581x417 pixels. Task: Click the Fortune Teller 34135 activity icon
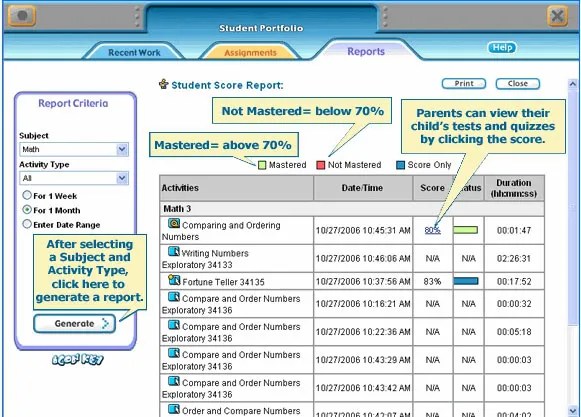[x=174, y=279]
